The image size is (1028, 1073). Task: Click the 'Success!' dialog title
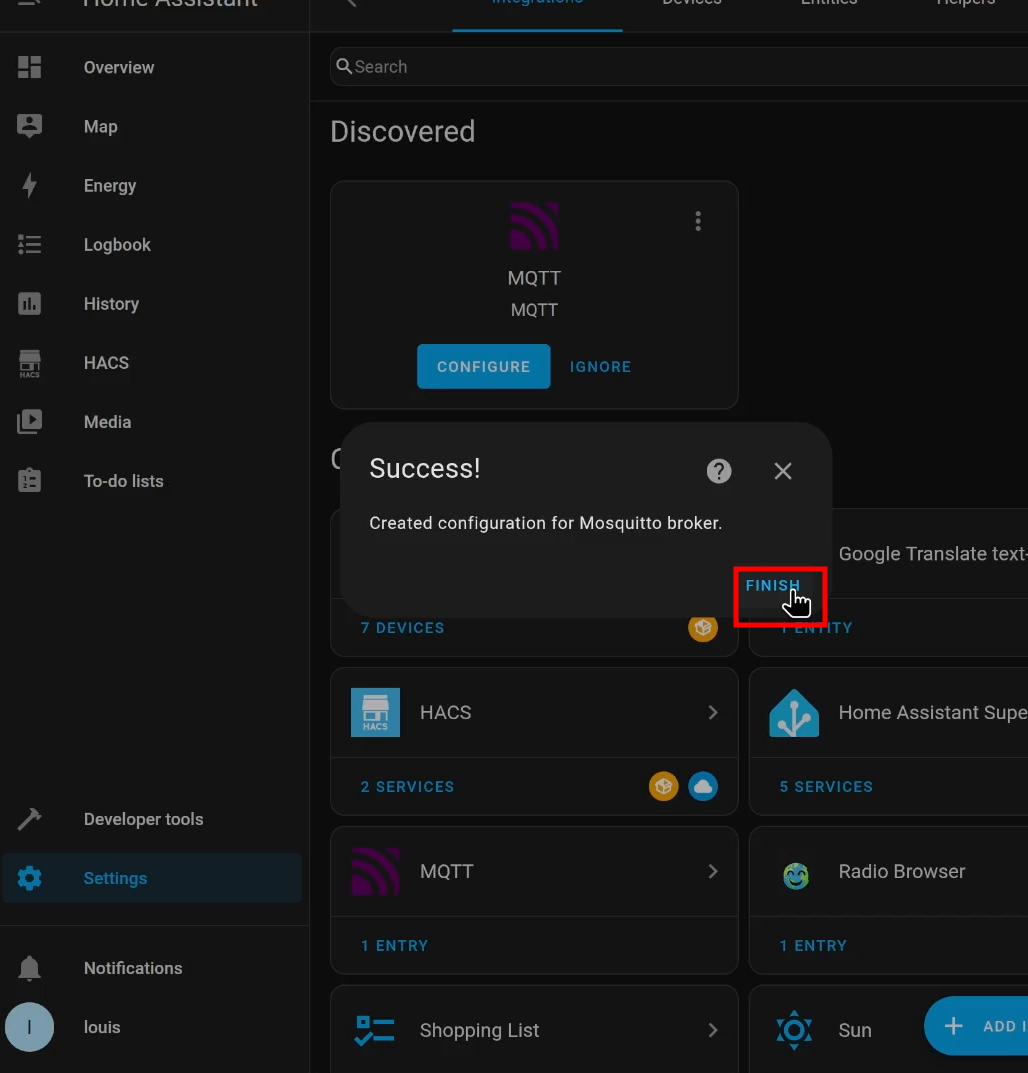click(425, 469)
